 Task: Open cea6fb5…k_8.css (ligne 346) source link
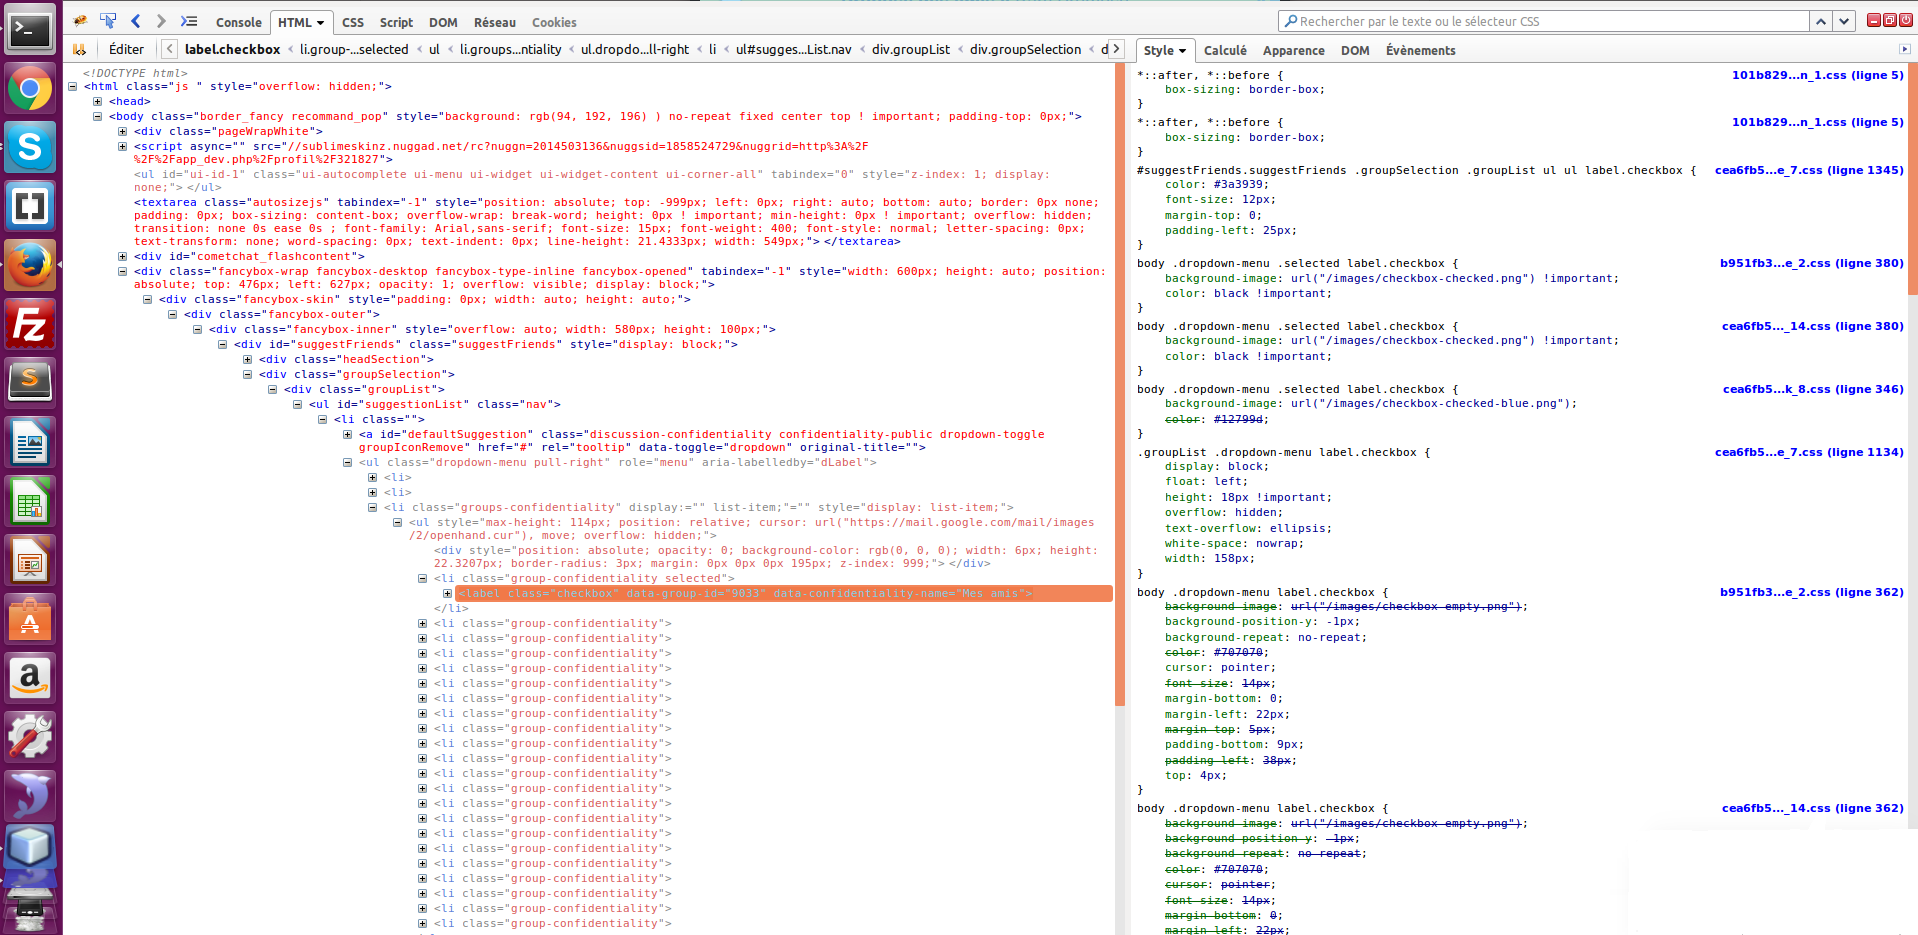click(1813, 389)
